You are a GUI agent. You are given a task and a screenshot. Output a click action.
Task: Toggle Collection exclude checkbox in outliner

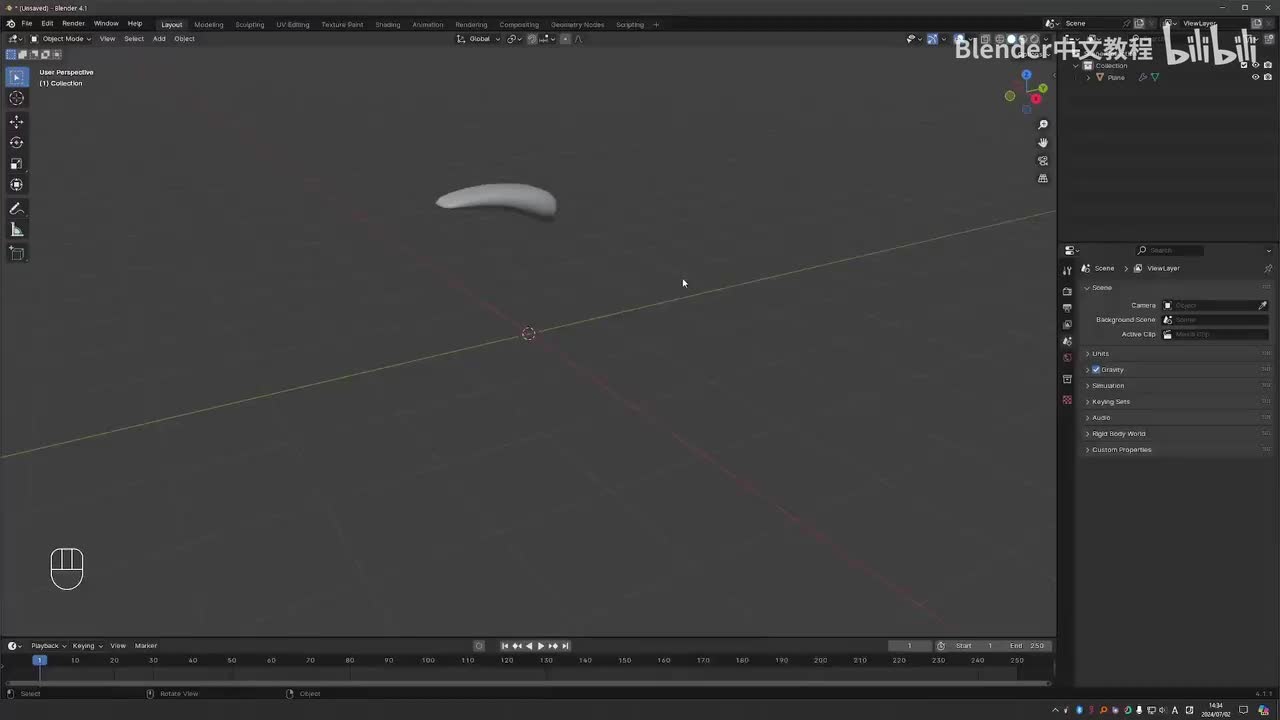1244,65
